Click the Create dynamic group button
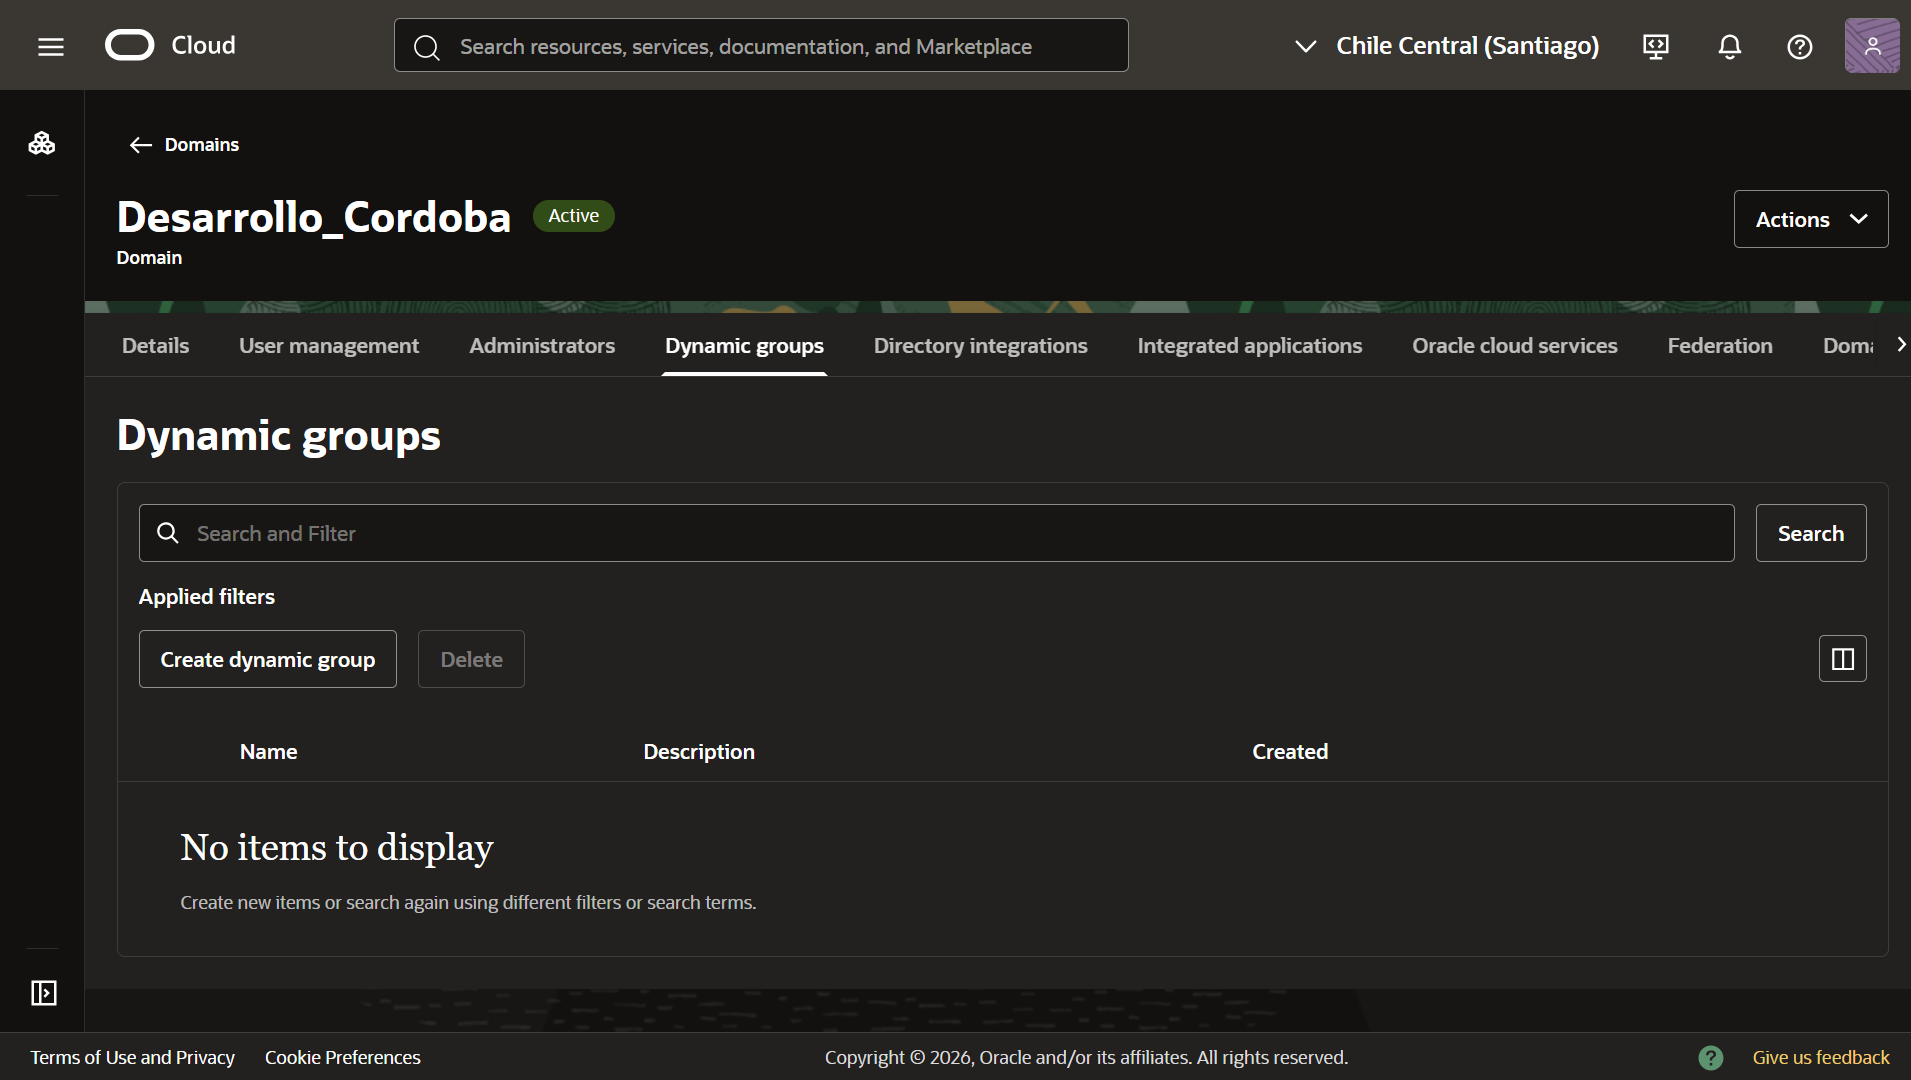The image size is (1911, 1080). click(268, 659)
